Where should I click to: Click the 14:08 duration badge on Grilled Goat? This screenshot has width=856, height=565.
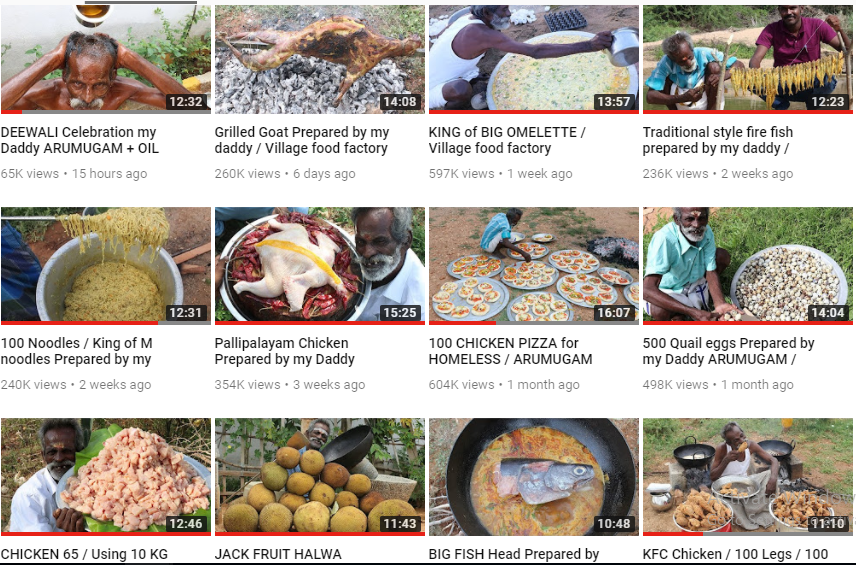(x=400, y=102)
